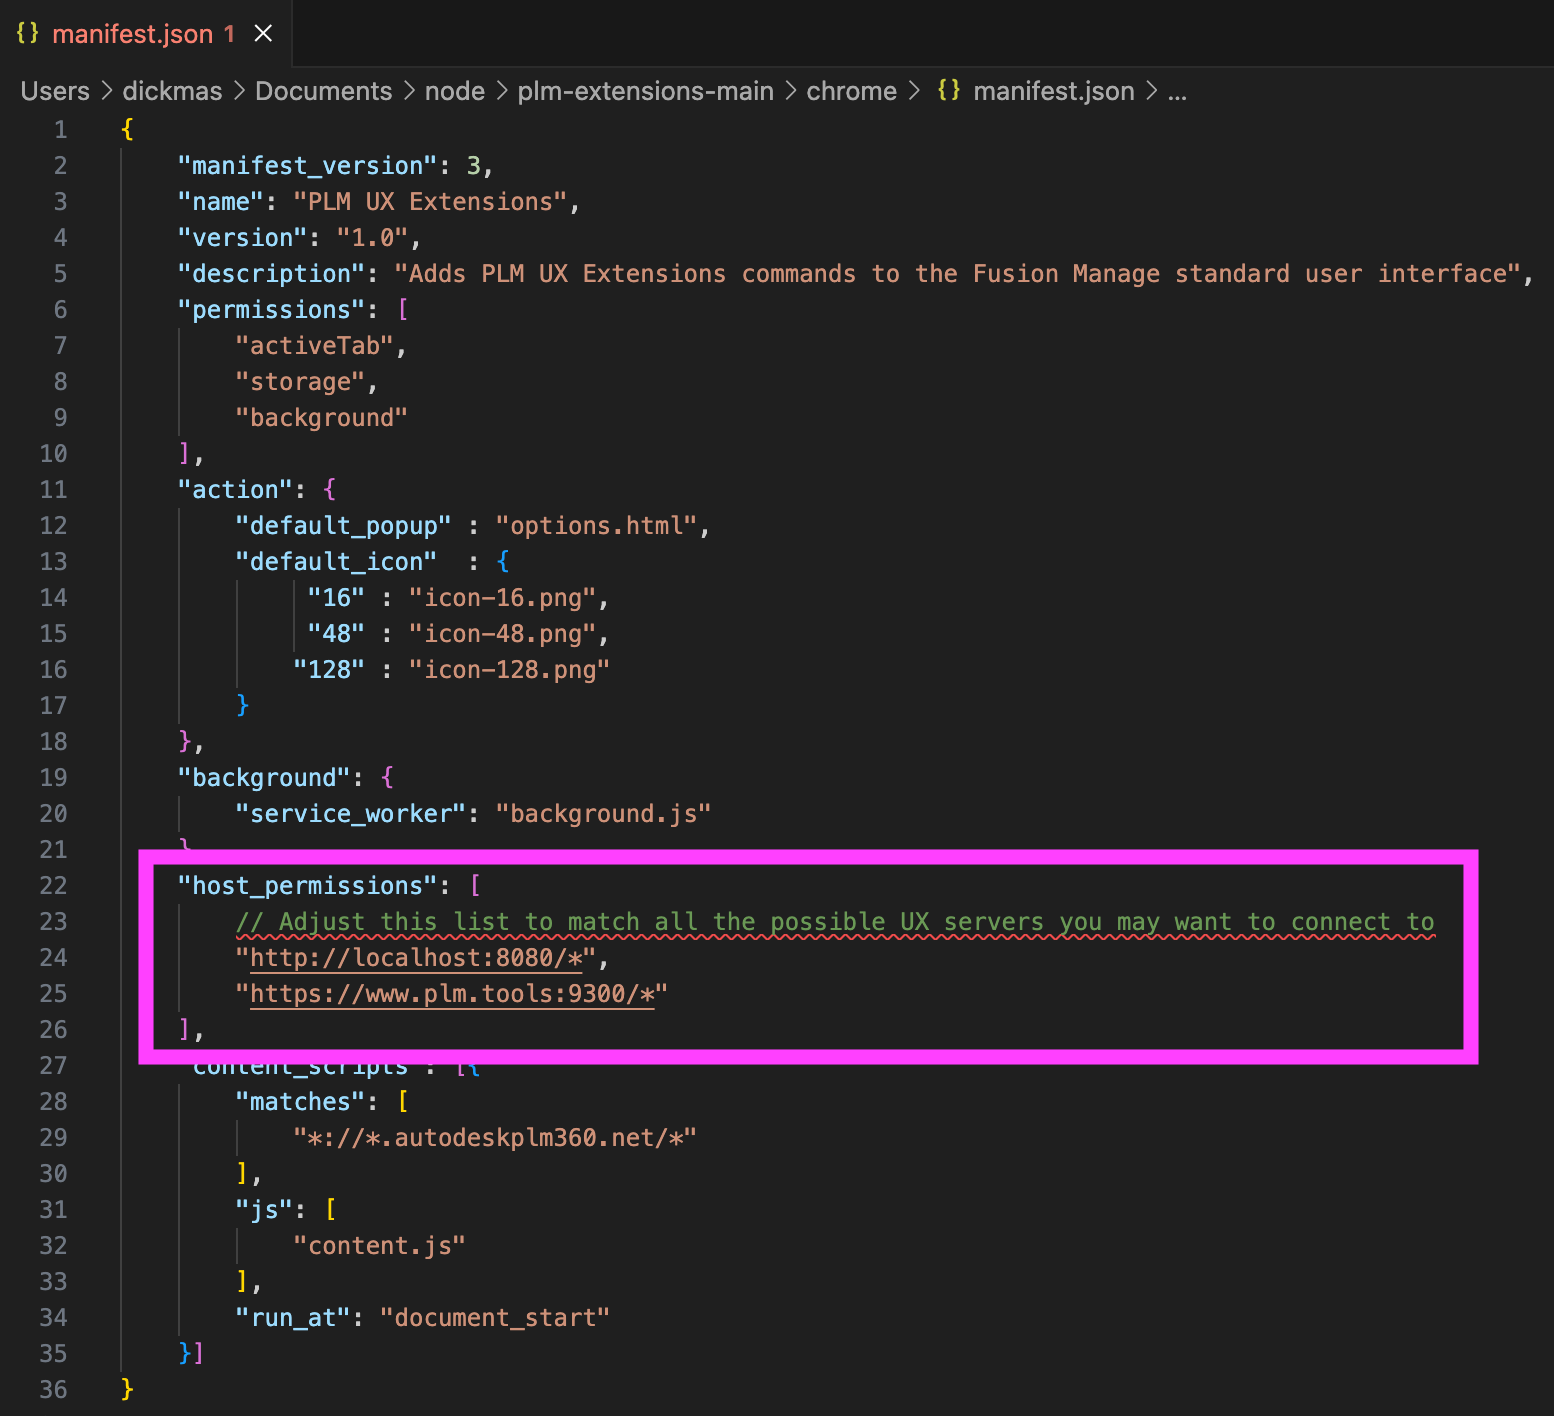Select the node breadcrumb segment
Image resolution: width=1554 pixels, height=1416 pixels.
[454, 91]
